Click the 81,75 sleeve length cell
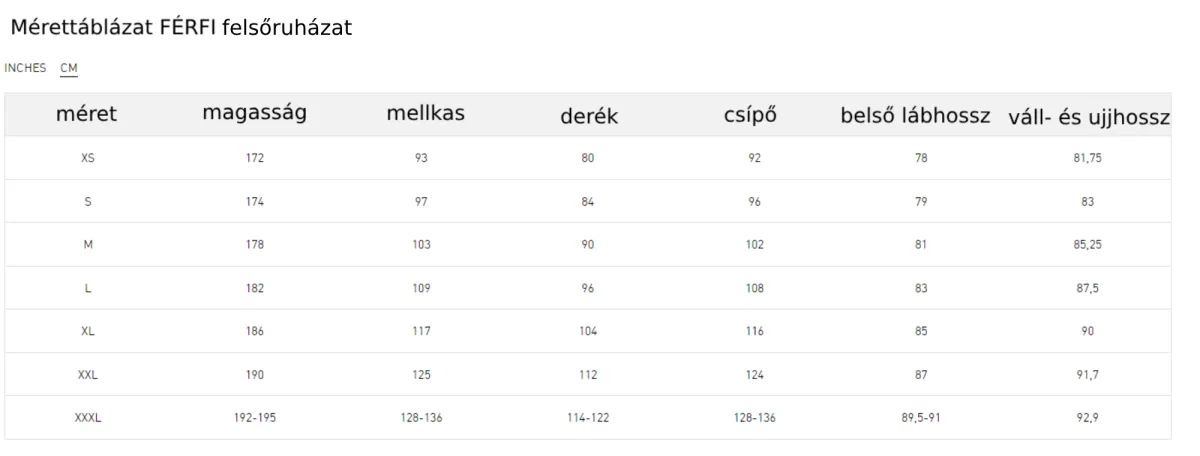The image size is (1200, 456). pyautogui.click(x=1087, y=158)
